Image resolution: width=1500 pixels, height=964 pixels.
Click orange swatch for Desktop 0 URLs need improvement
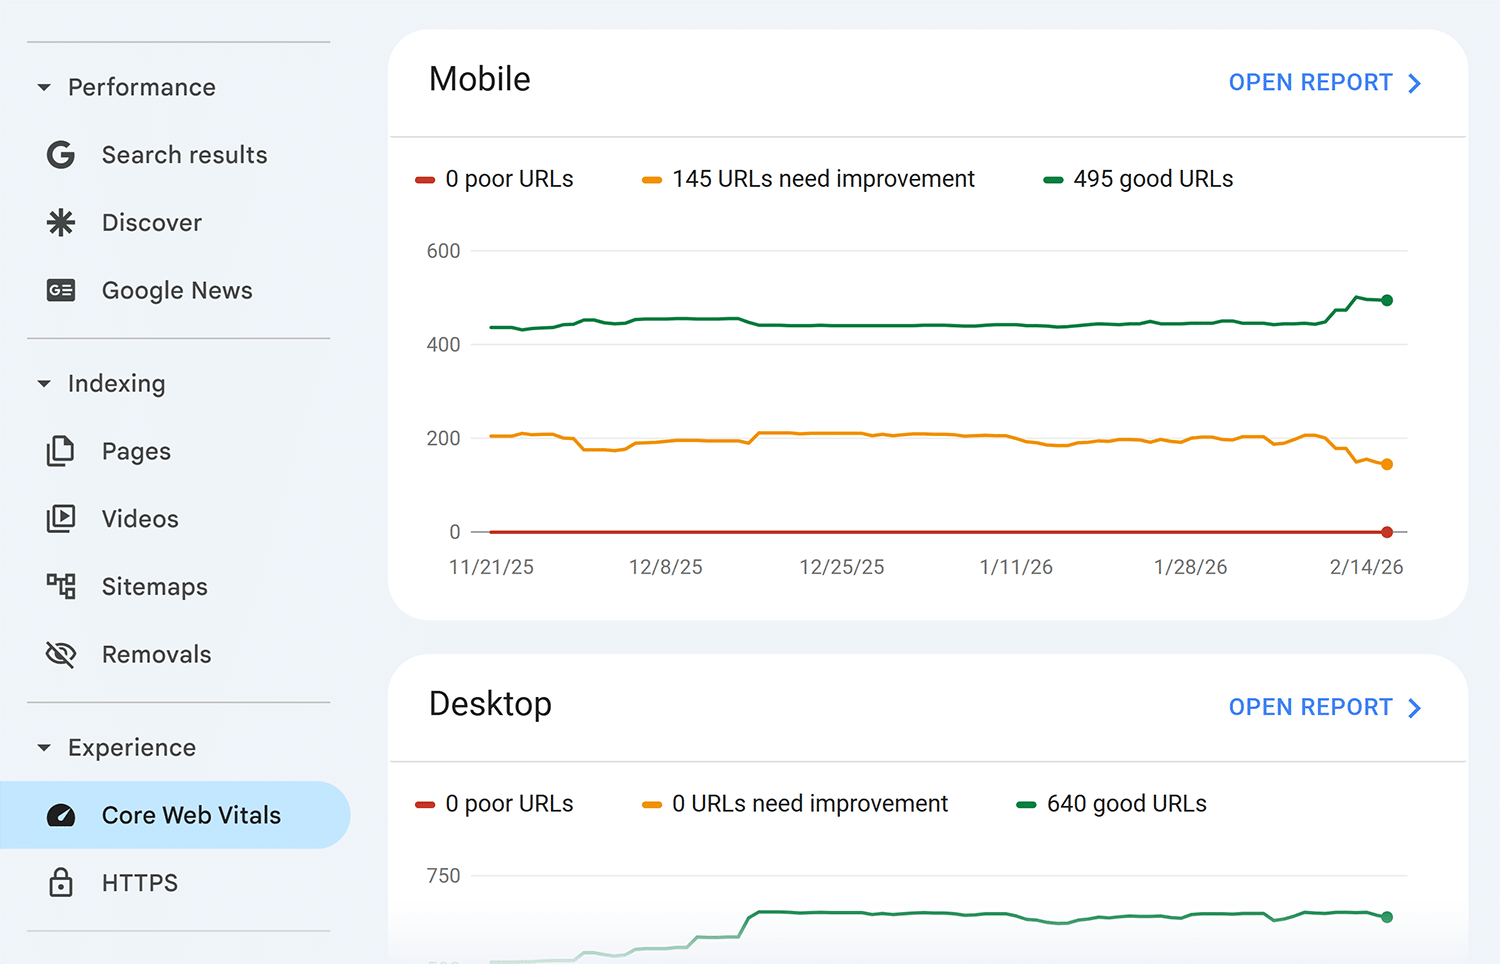pos(652,805)
